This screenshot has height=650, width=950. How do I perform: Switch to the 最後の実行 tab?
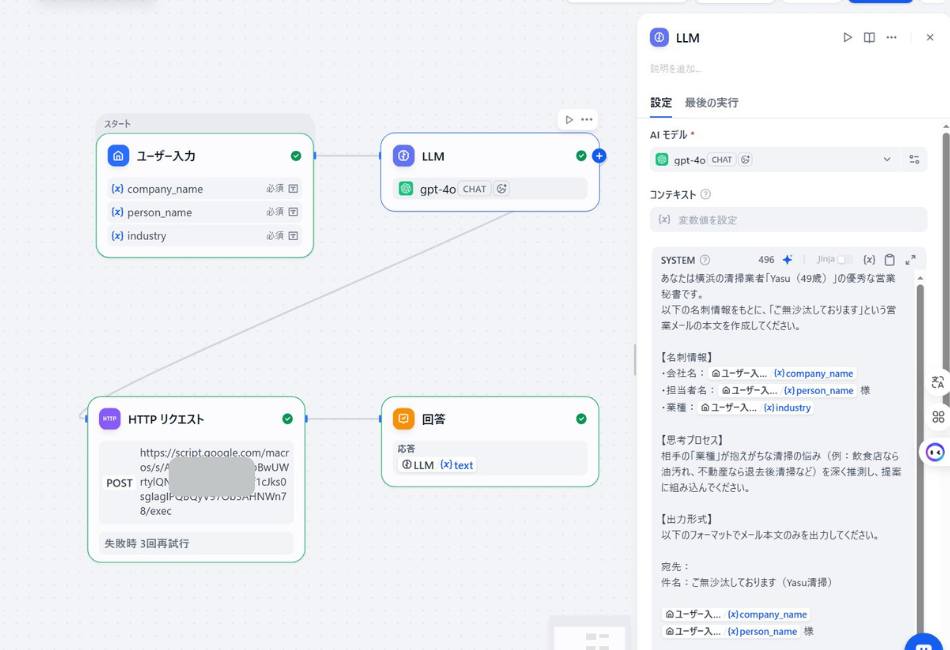711,103
